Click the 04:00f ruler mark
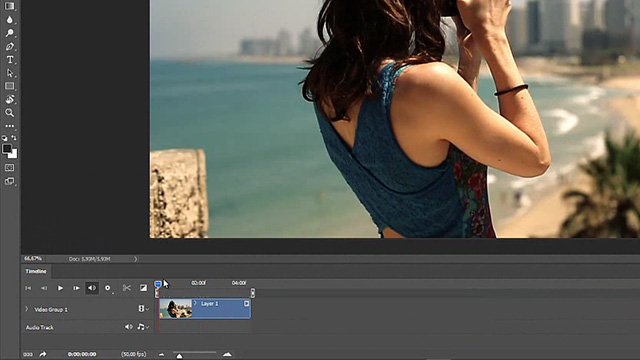The width and height of the screenshot is (640, 360). coord(239,283)
